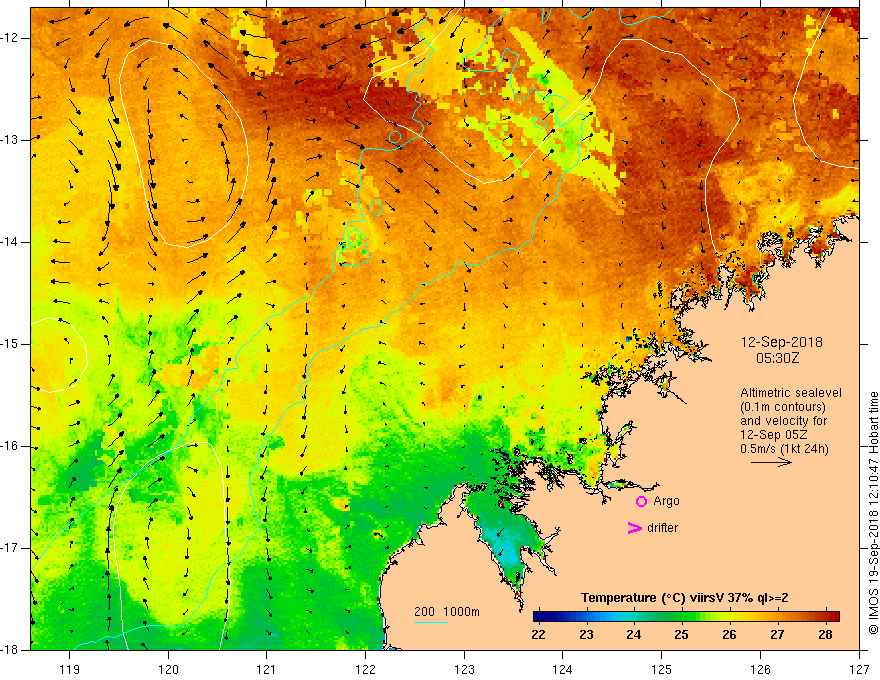Screen dimensions: 880x680
Task: Click latitude axis label '-12'
Action: [10, 38]
